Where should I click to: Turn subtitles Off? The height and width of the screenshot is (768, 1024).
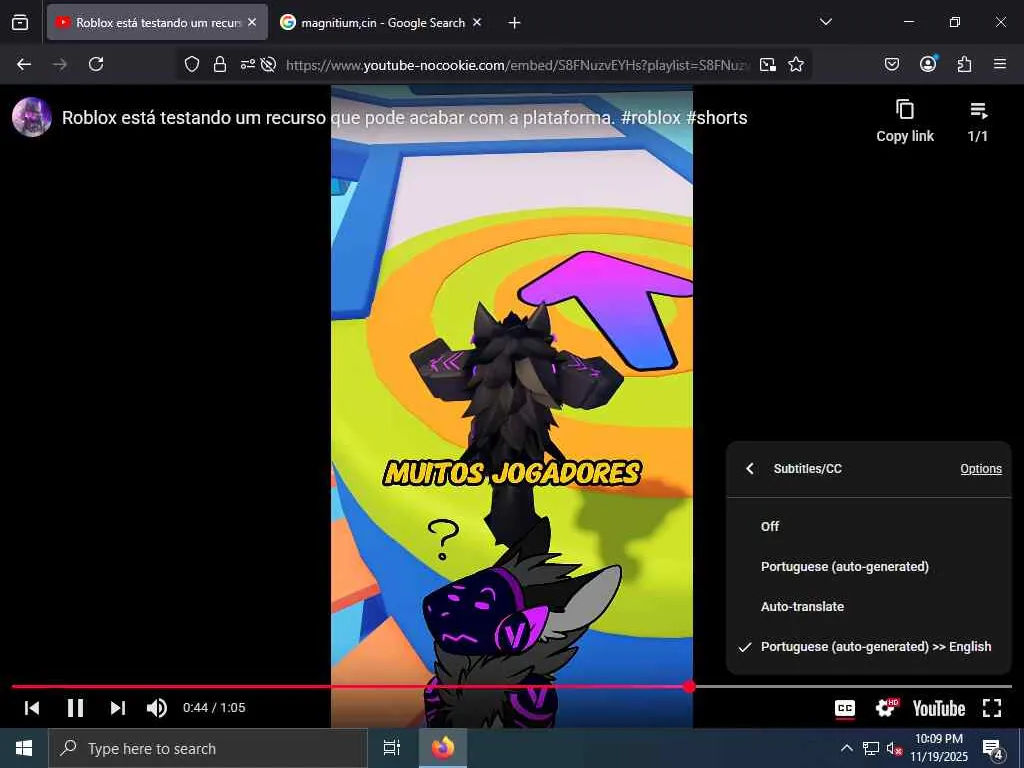tap(869, 526)
